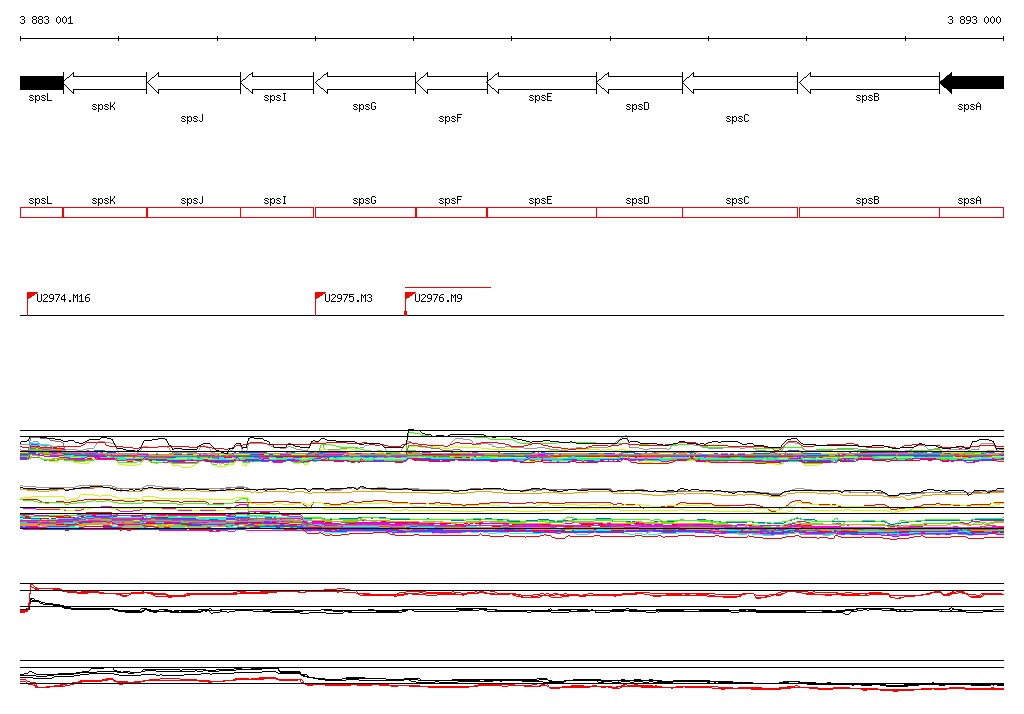Click the red flag for U2975.M3

click(320, 297)
